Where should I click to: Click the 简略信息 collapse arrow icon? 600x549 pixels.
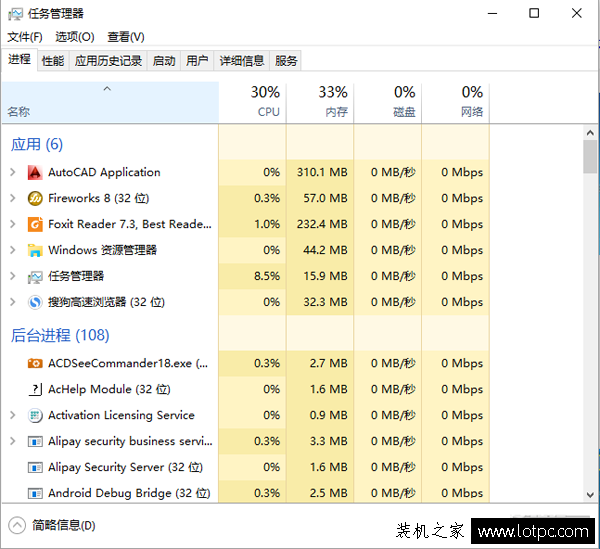(x=17, y=526)
